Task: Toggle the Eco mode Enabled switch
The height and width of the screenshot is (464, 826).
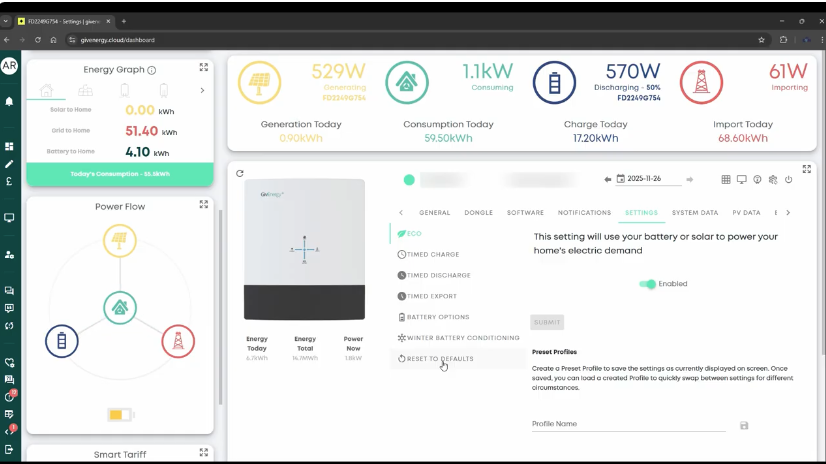Action: point(648,284)
